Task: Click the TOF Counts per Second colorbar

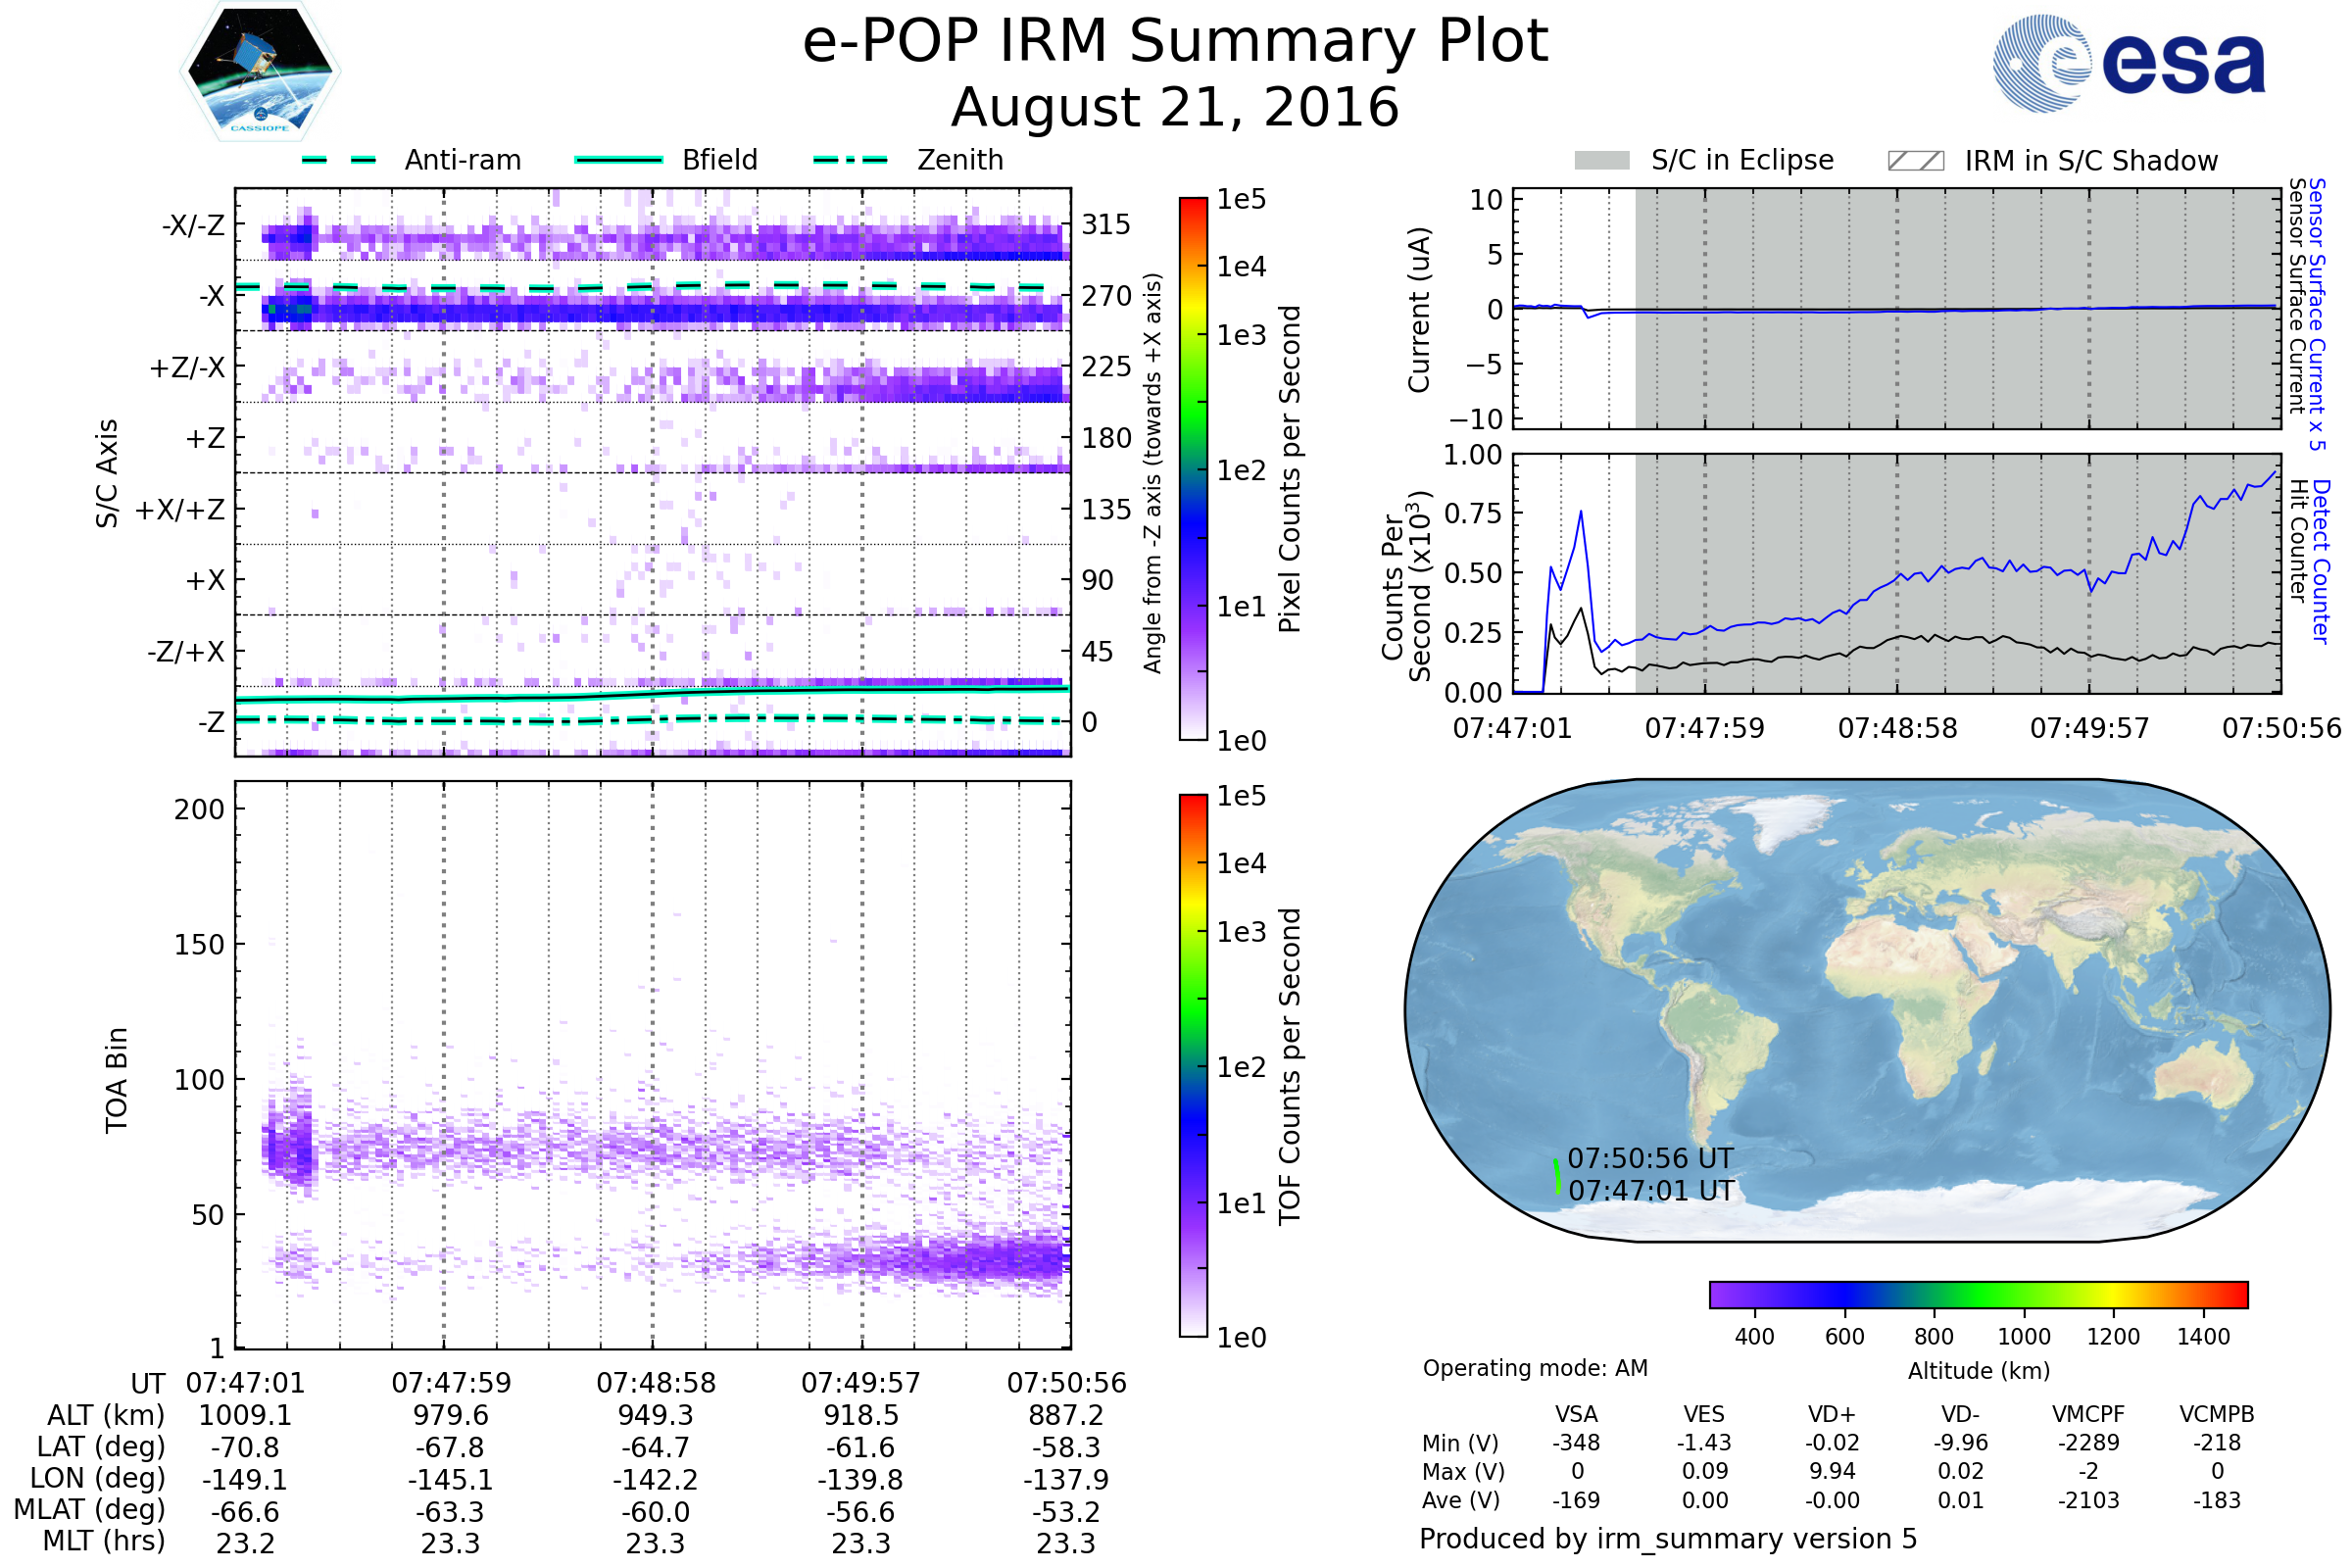Action: (x=1193, y=1066)
